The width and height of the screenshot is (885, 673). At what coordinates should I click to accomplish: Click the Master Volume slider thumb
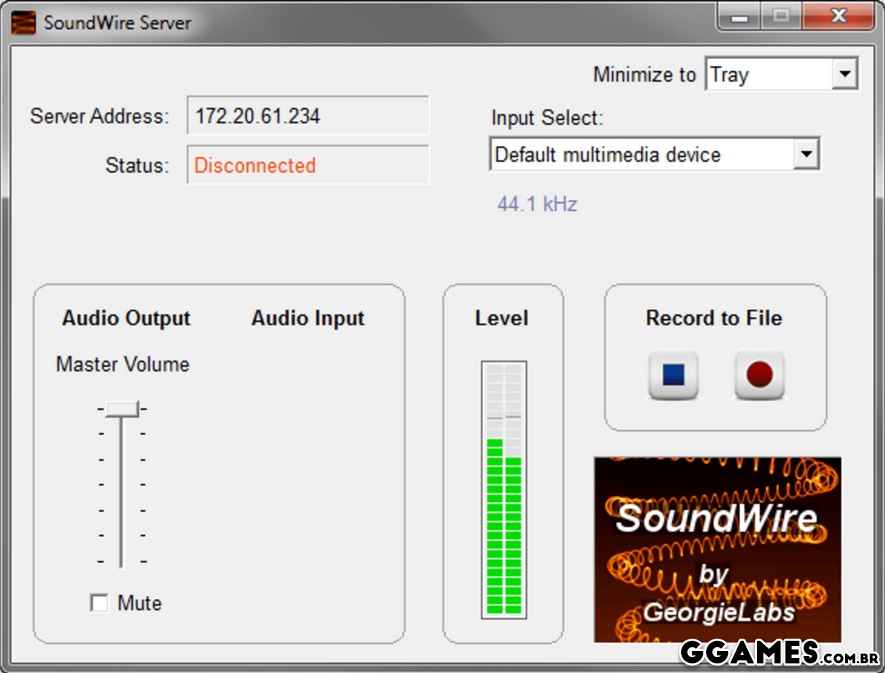tap(122, 408)
